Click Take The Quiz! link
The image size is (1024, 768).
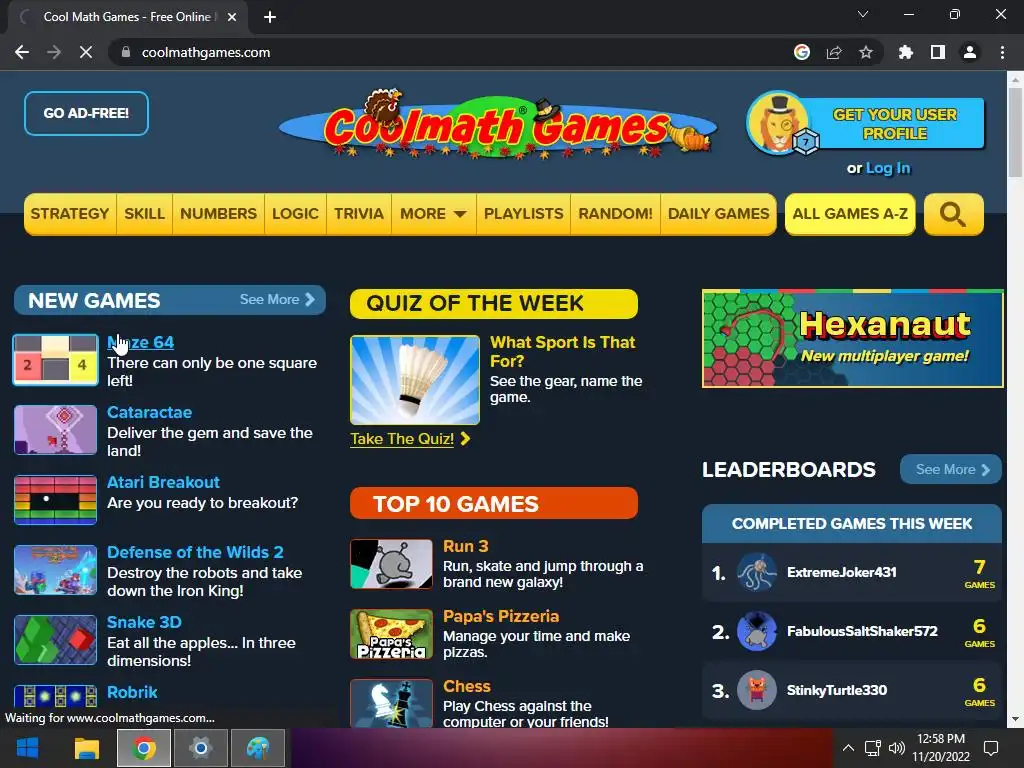410,439
